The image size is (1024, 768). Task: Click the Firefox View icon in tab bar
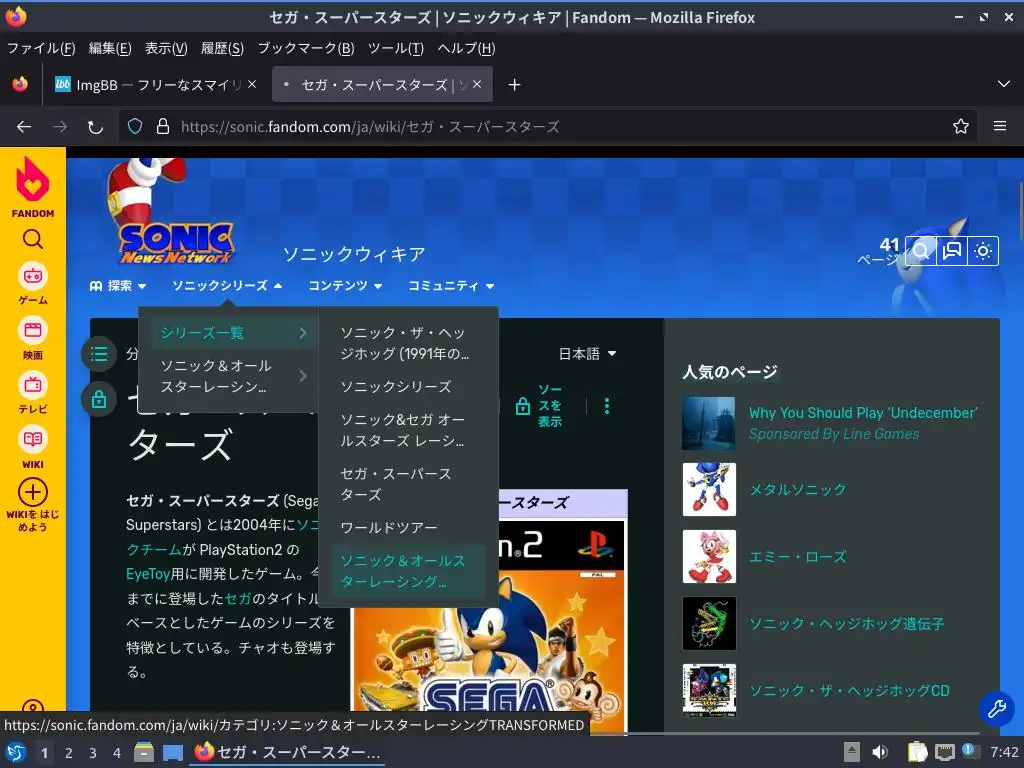point(20,84)
